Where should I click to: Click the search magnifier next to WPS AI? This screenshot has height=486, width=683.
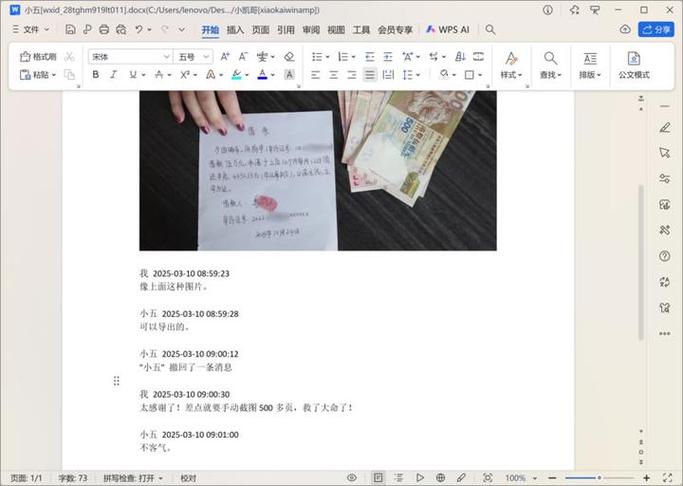[490, 30]
